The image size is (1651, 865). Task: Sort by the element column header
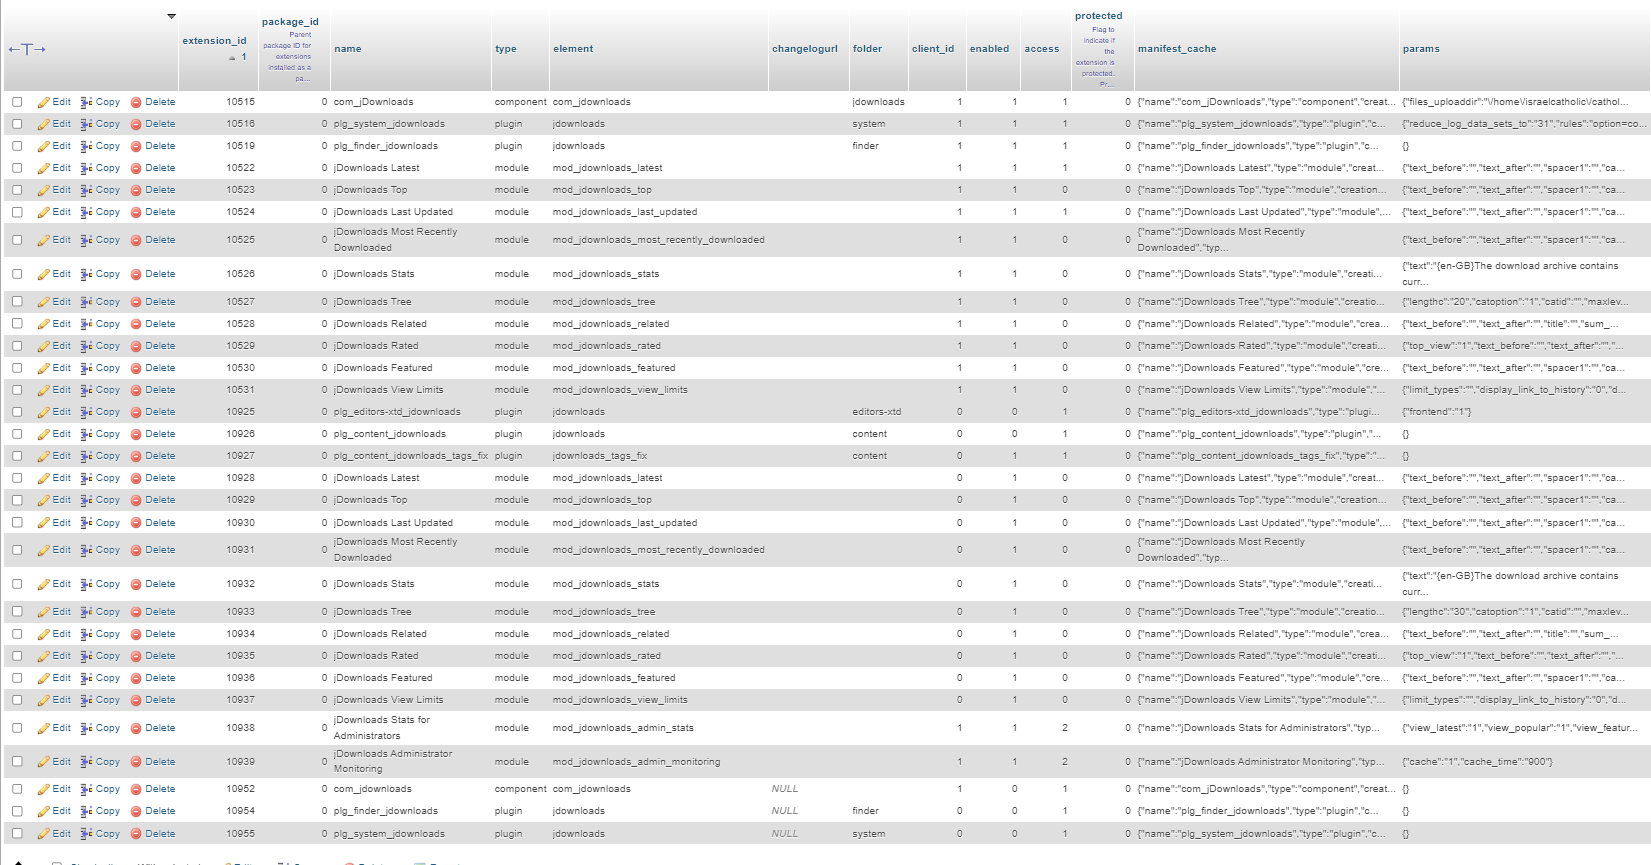coord(573,49)
